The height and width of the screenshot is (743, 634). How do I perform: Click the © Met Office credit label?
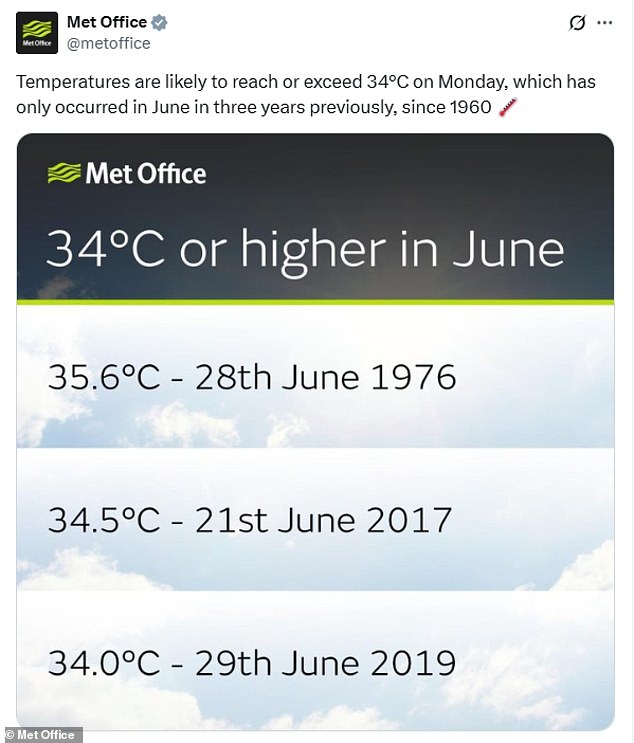[x=41, y=735]
